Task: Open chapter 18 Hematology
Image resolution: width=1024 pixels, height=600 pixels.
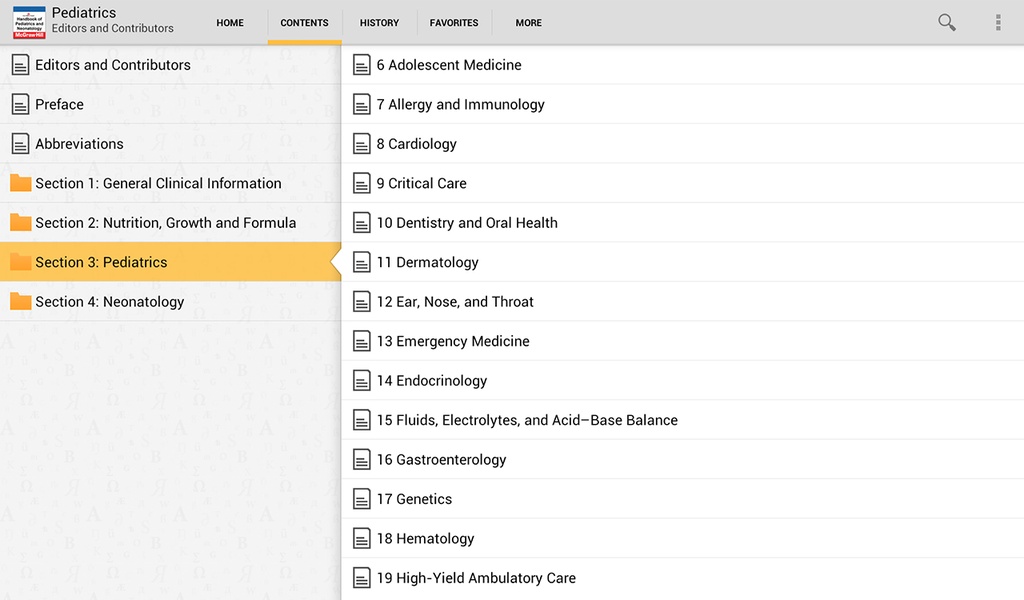Action: [x=682, y=538]
